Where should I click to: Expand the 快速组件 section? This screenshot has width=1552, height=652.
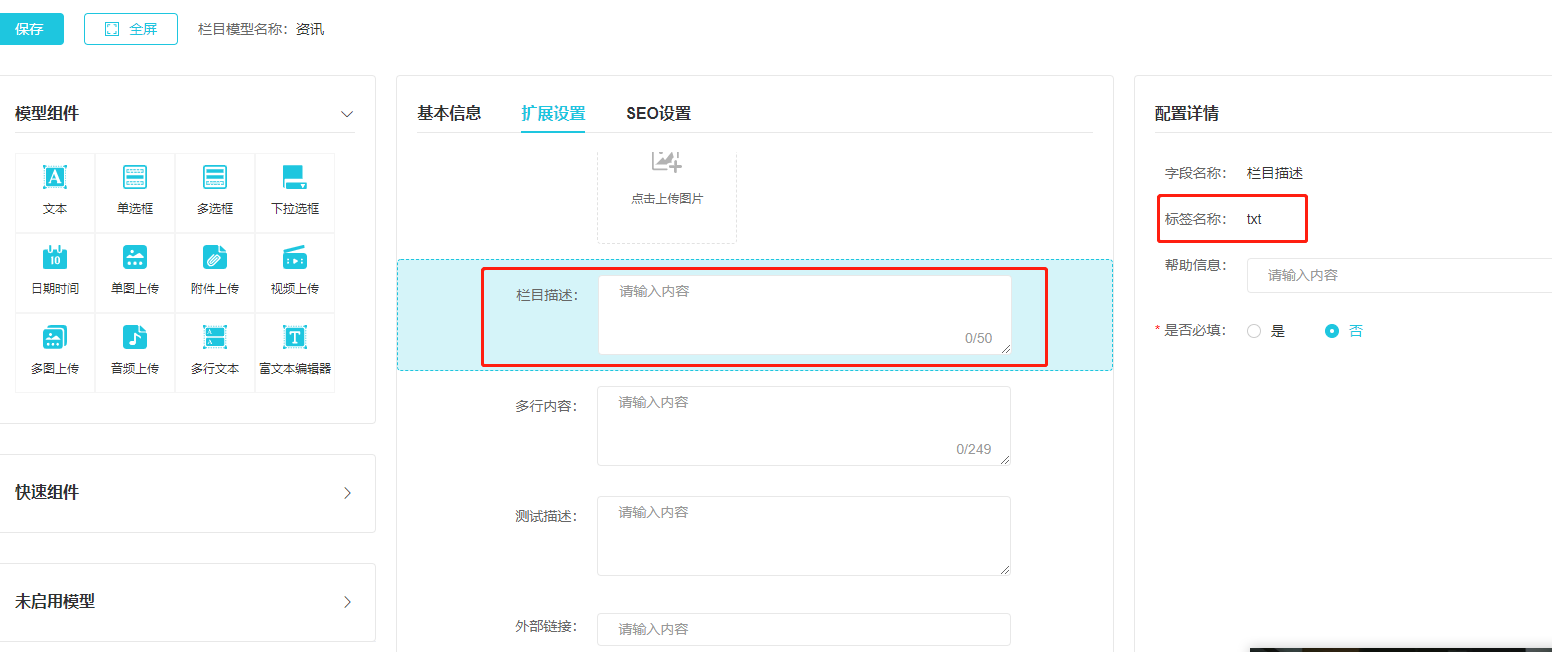[x=347, y=493]
